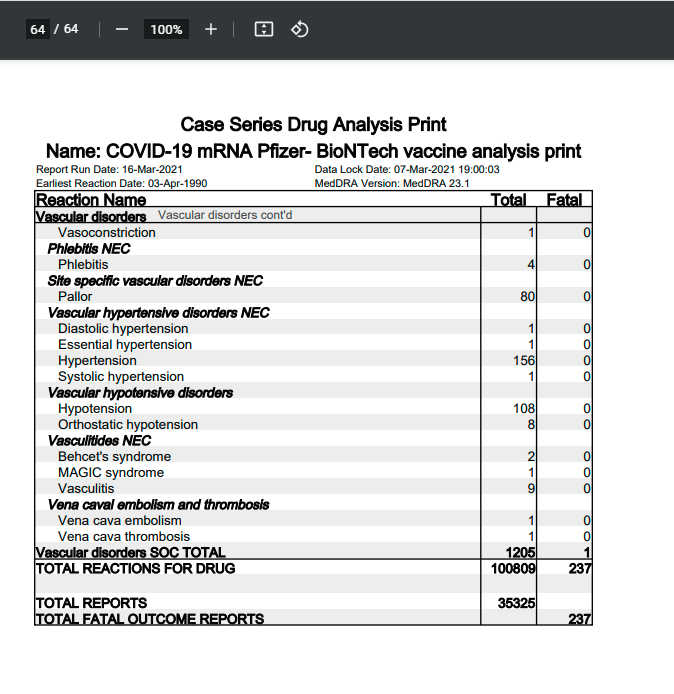Viewport: 674px width, 694px height.
Task: Click the 'TOTAL REPORTS' label
Action: [91, 603]
